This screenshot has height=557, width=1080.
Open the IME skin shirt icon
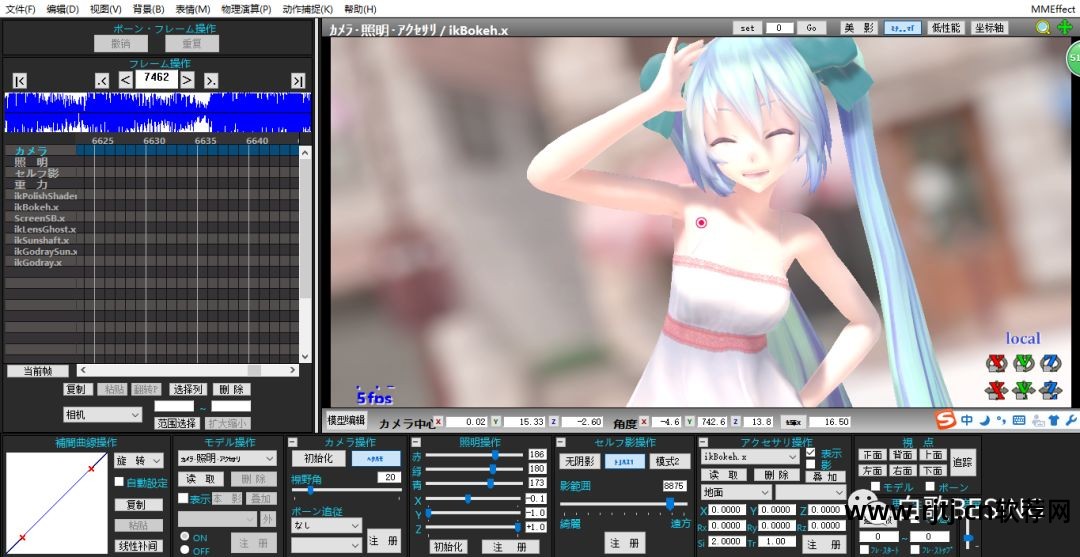(1055, 420)
